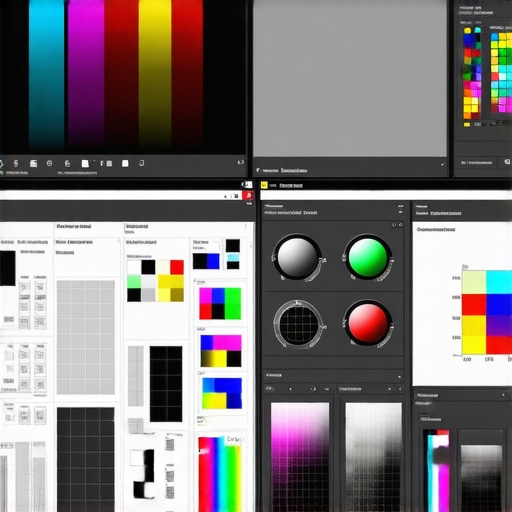Click the pale yellow-green cell in the color chart

(474, 282)
